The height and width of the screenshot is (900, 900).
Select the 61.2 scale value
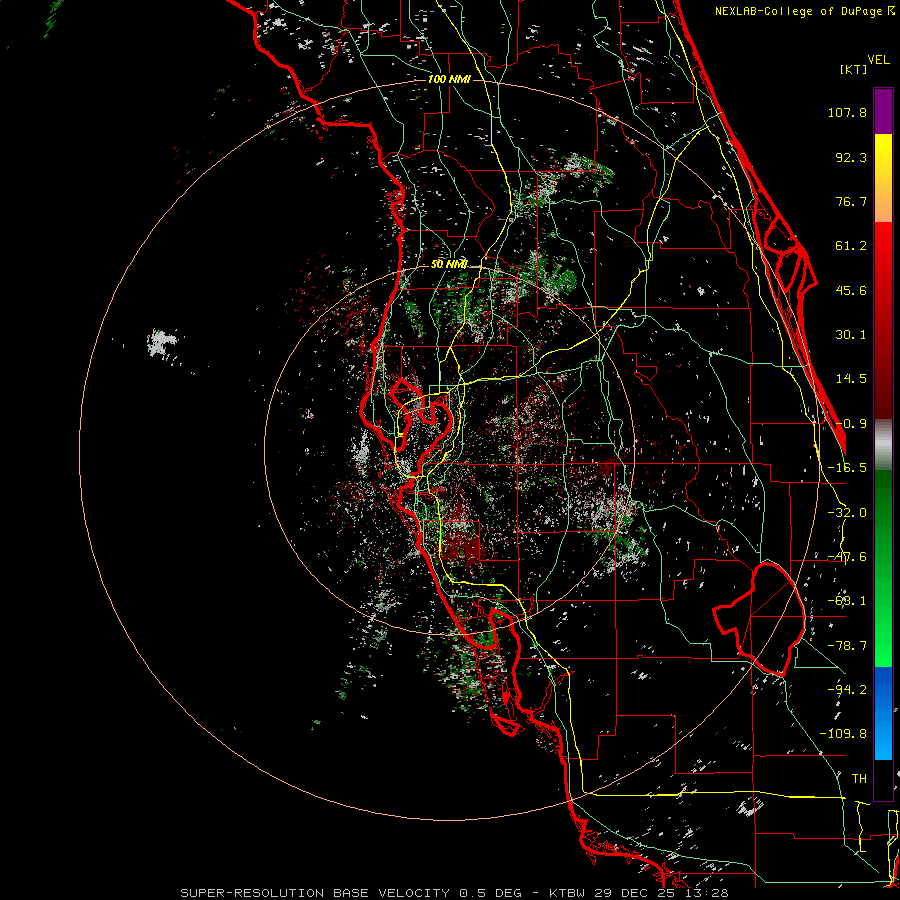851,246
